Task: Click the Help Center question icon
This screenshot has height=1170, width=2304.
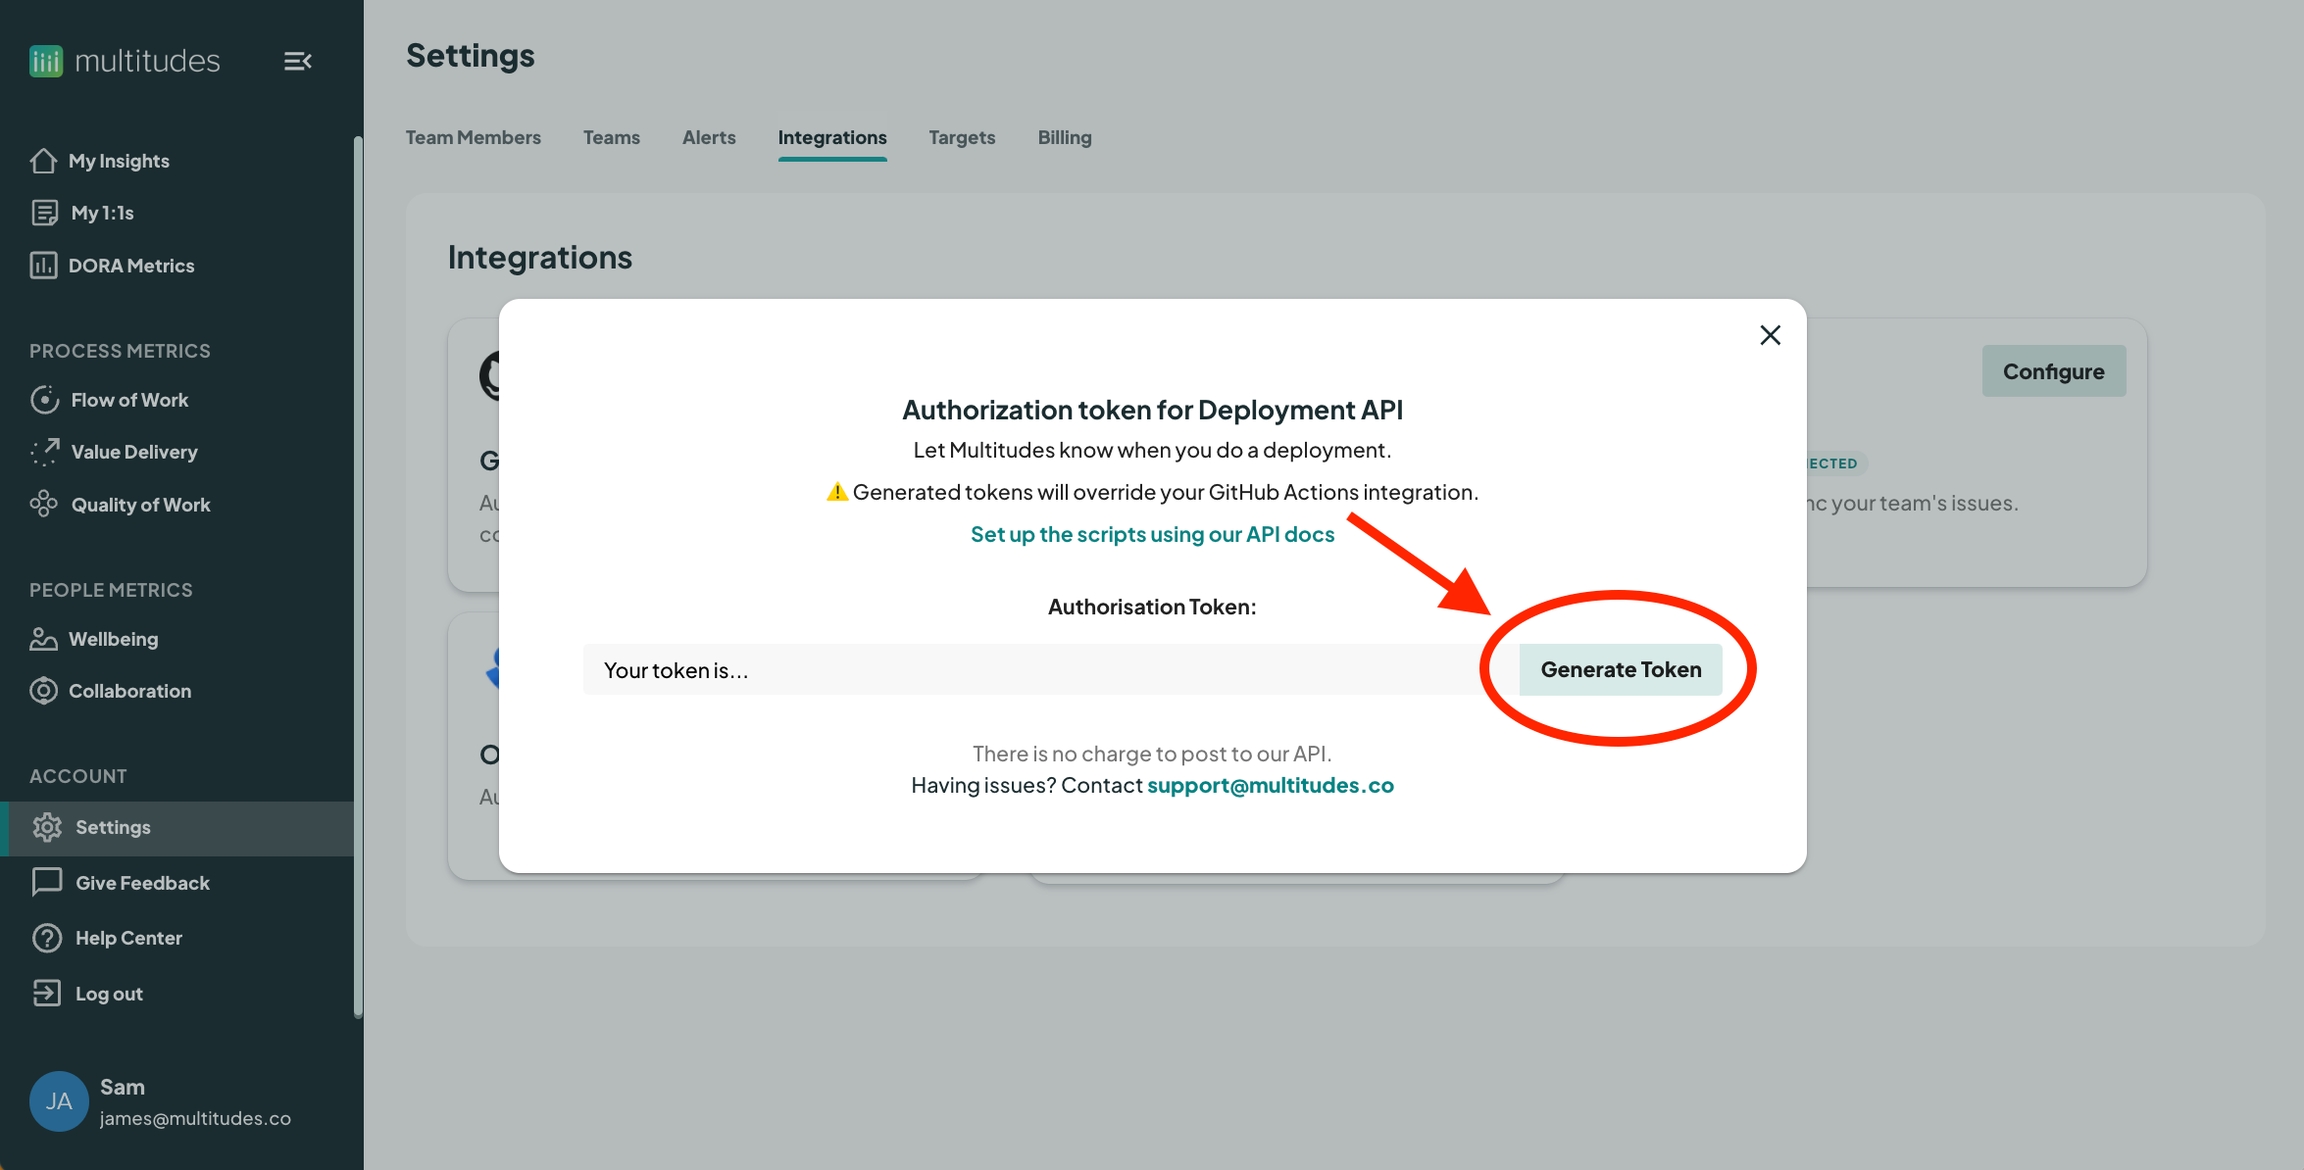Action: (x=46, y=938)
